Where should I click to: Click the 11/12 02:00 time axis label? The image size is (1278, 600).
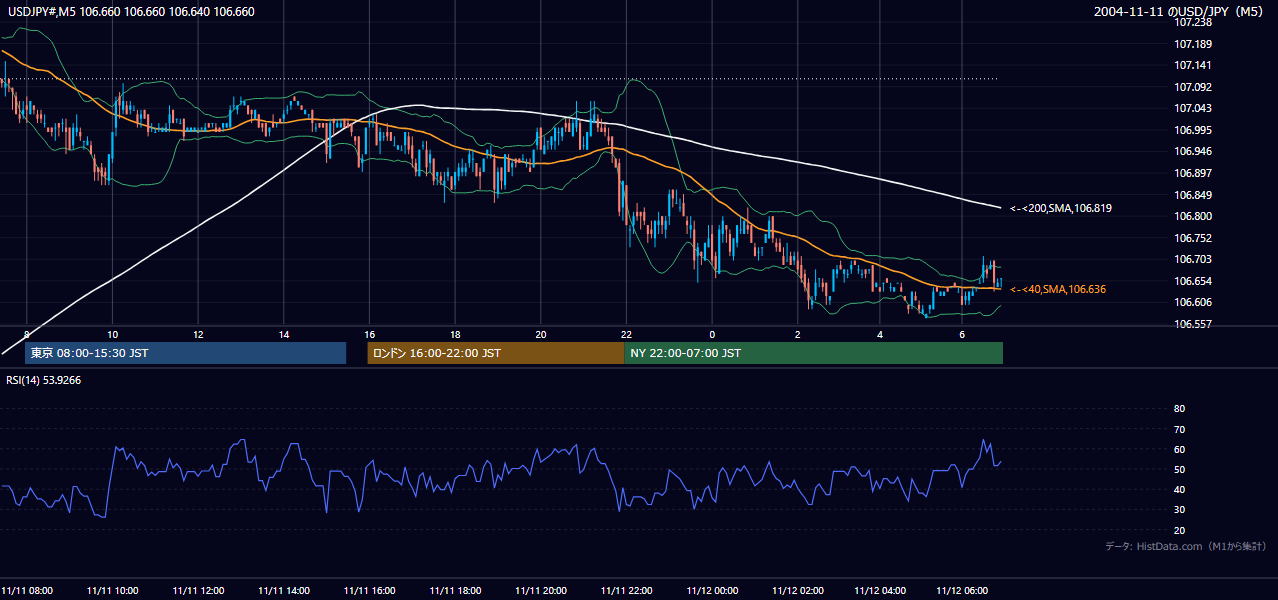pos(797,591)
